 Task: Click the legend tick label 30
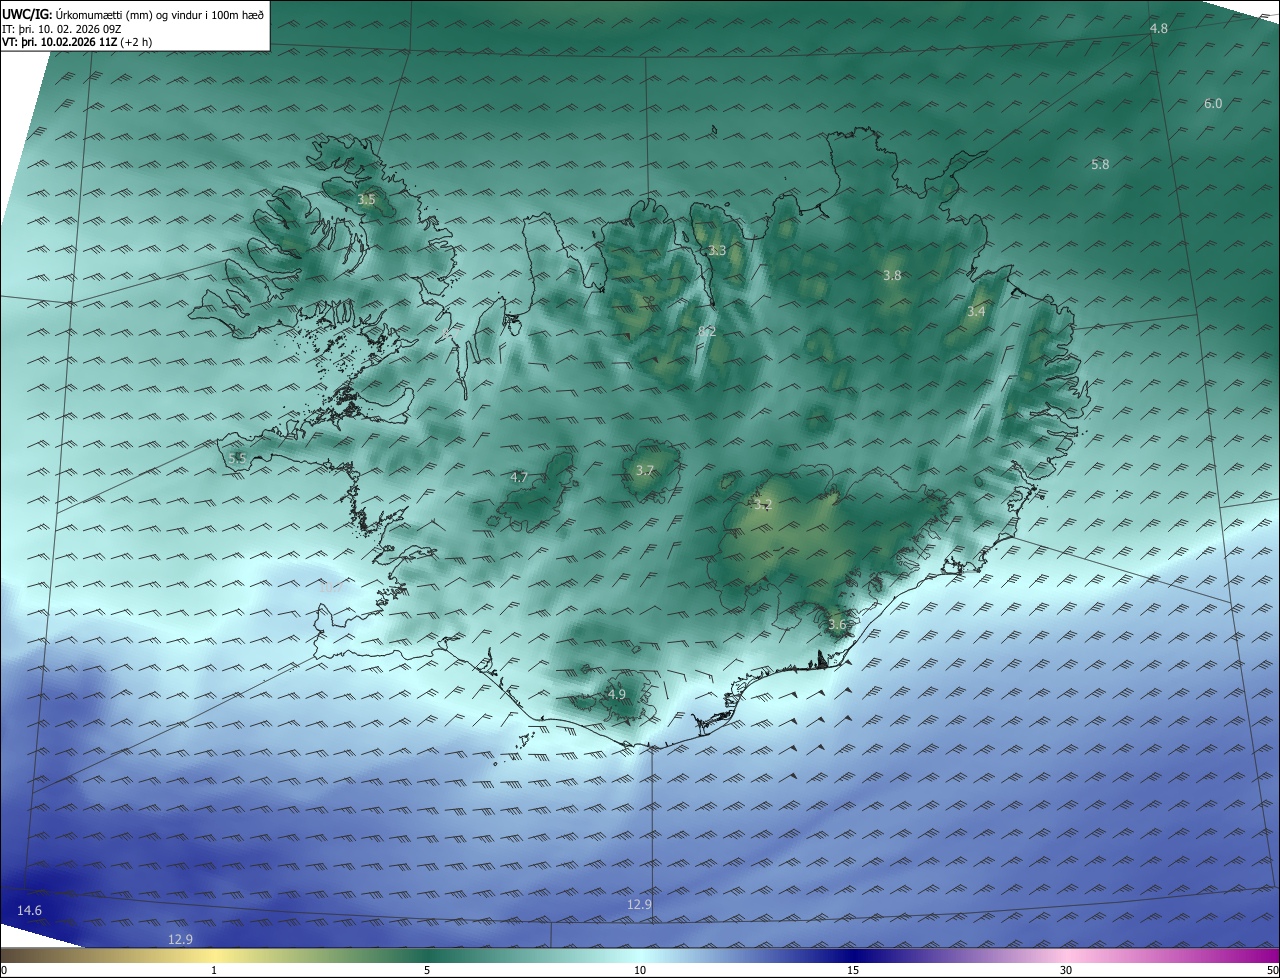[x=1066, y=970]
